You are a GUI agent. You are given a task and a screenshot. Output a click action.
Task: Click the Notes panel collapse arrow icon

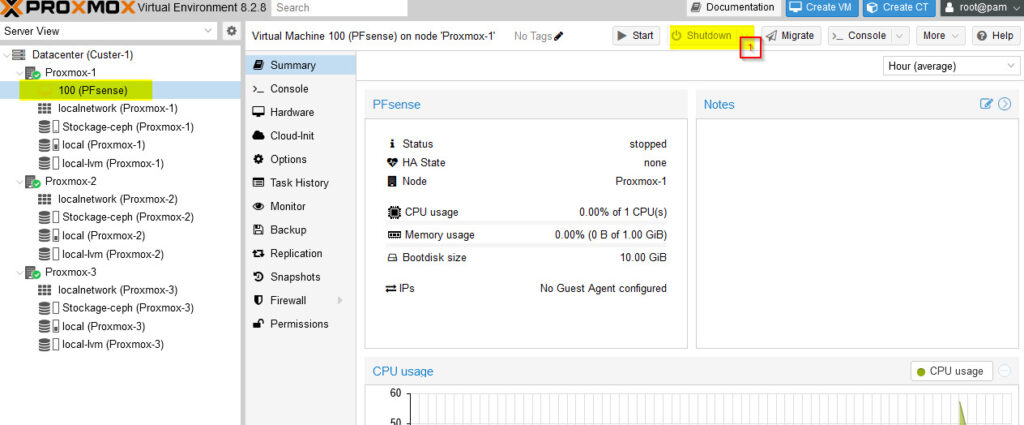(1005, 104)
